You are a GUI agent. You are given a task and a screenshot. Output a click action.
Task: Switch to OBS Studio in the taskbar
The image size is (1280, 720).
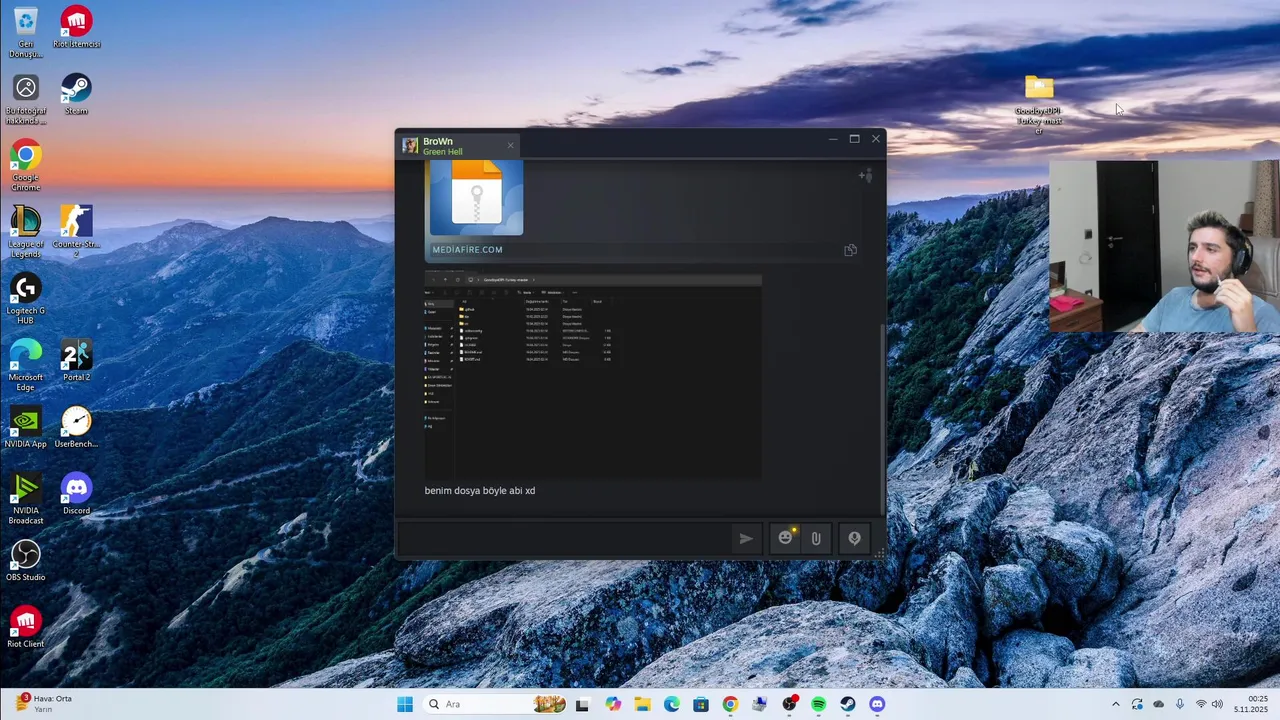pos(789,704)
